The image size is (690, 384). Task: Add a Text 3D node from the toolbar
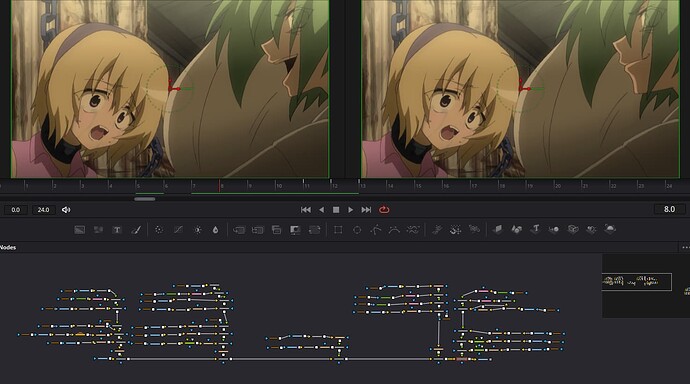coord(535,229)
